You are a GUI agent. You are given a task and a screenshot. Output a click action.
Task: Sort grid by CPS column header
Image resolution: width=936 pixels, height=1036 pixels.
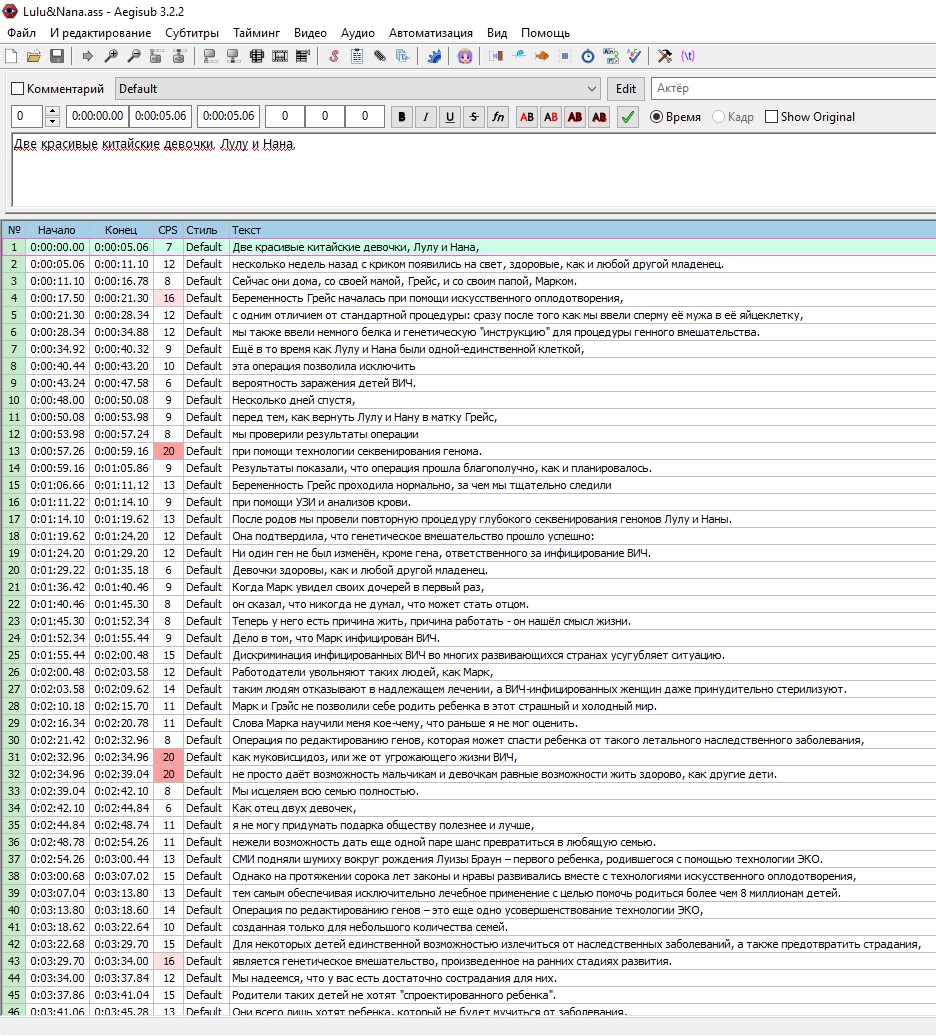pyautogui.click(x=168, y=230)
